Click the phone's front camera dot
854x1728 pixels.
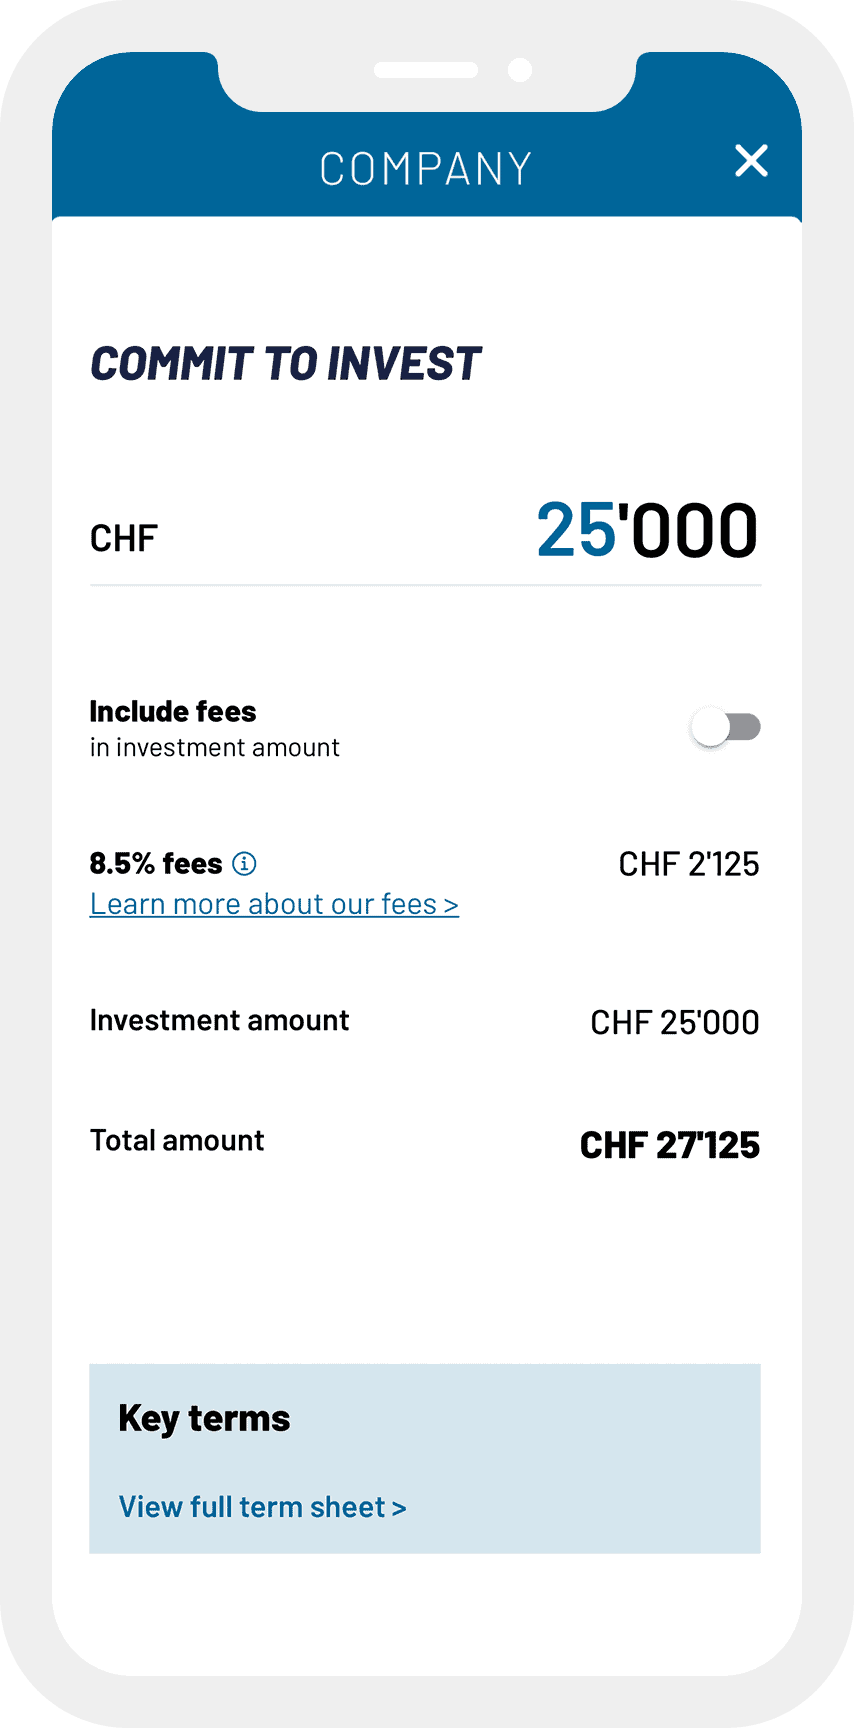520,70
